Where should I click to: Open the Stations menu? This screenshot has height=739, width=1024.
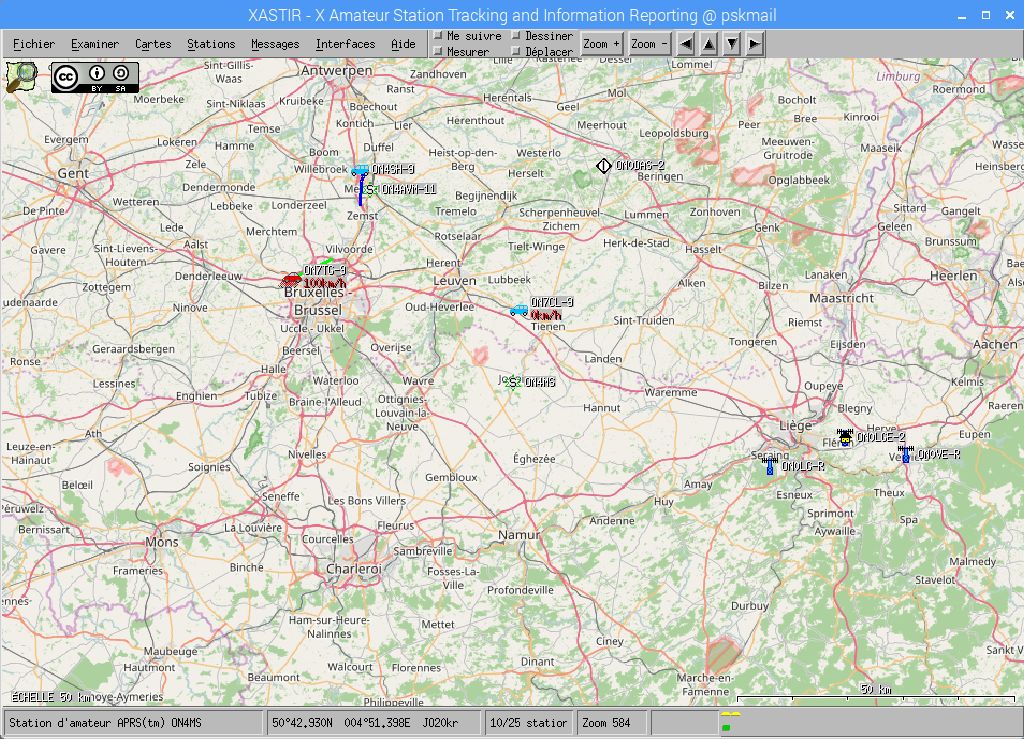click(x=211, y=44)
